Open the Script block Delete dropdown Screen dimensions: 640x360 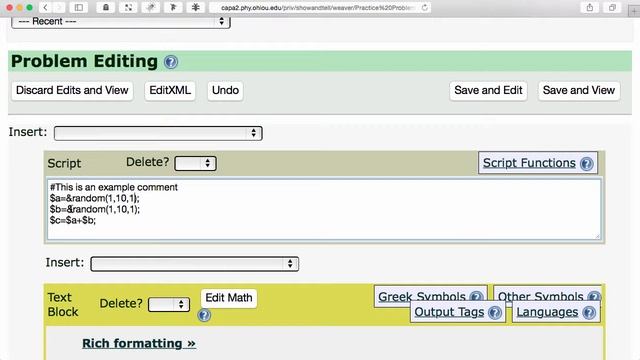point(195,163)
